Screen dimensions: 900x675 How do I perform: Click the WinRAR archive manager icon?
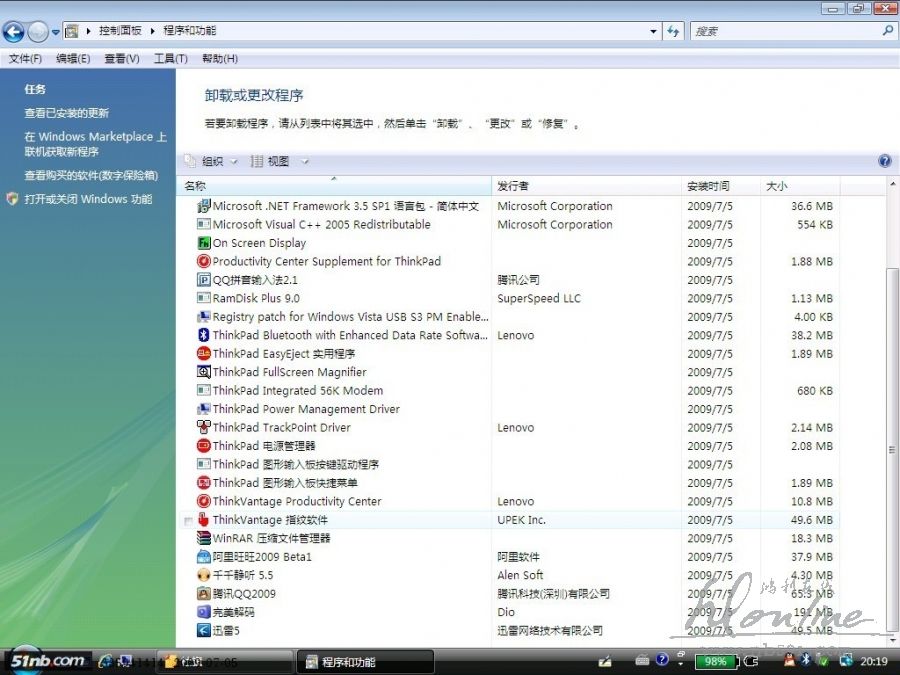(204, 538)
